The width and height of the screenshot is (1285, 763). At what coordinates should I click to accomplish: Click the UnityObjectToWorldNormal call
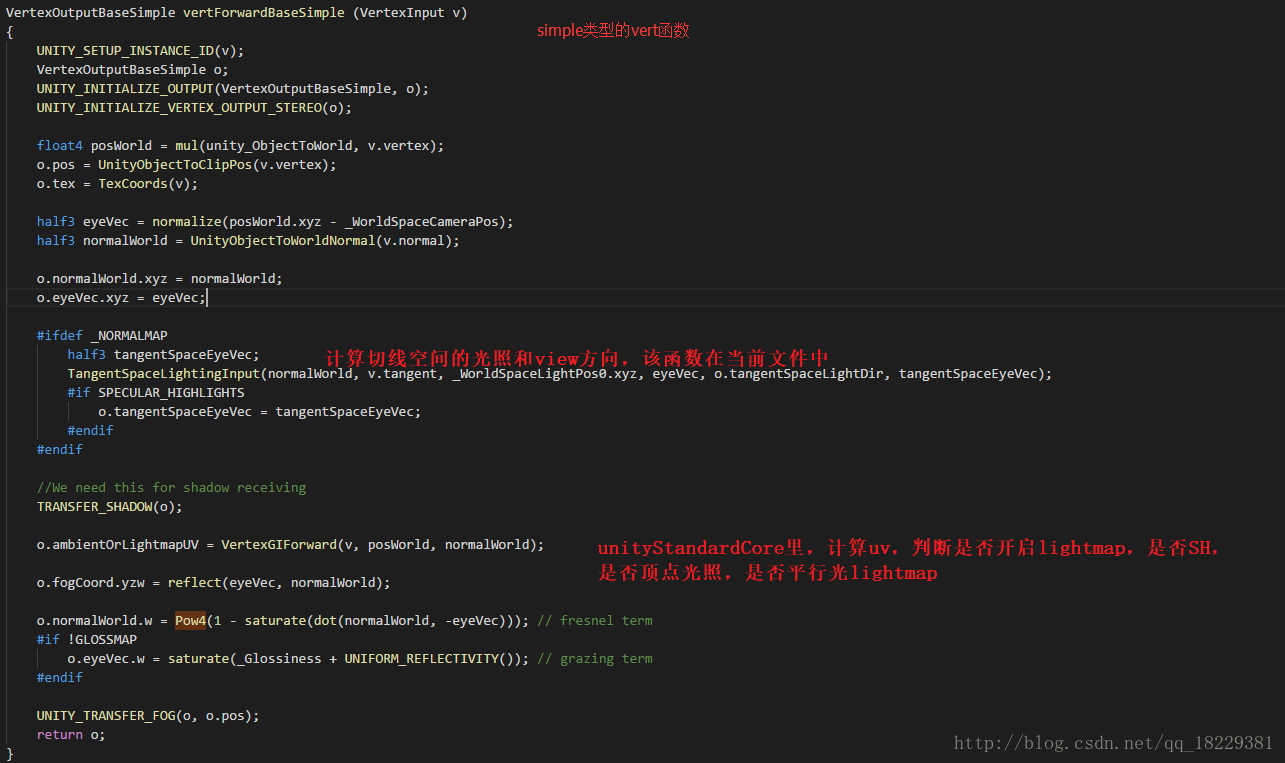click(x=279, y=241)
